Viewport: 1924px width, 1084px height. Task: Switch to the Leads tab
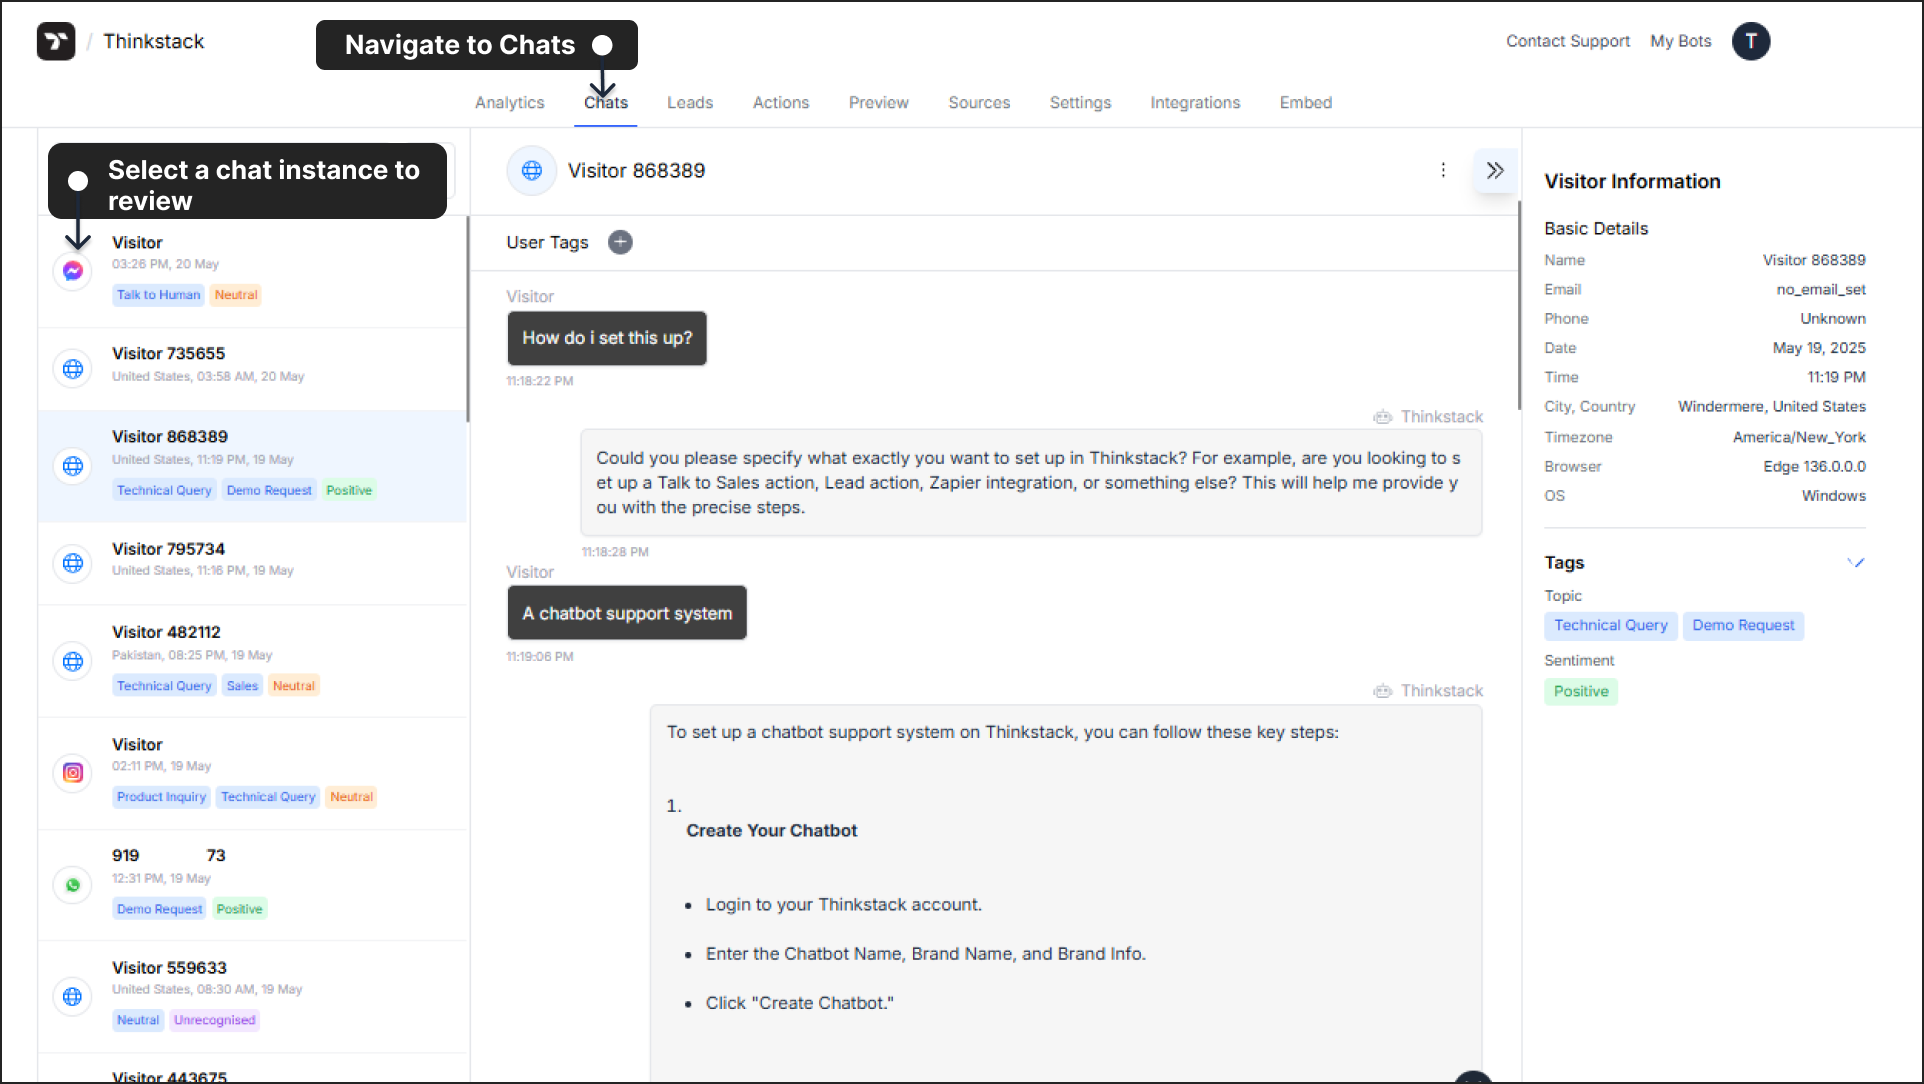(x=690, y=102)
